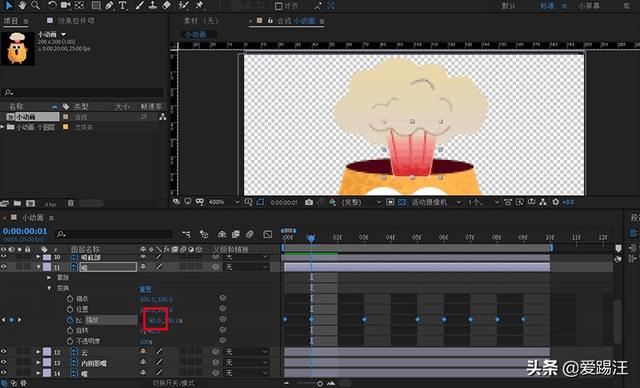This screenshot has height=388, width=640.
Task: Enable frame blending icon in timeline
Action: pos(236,234)
